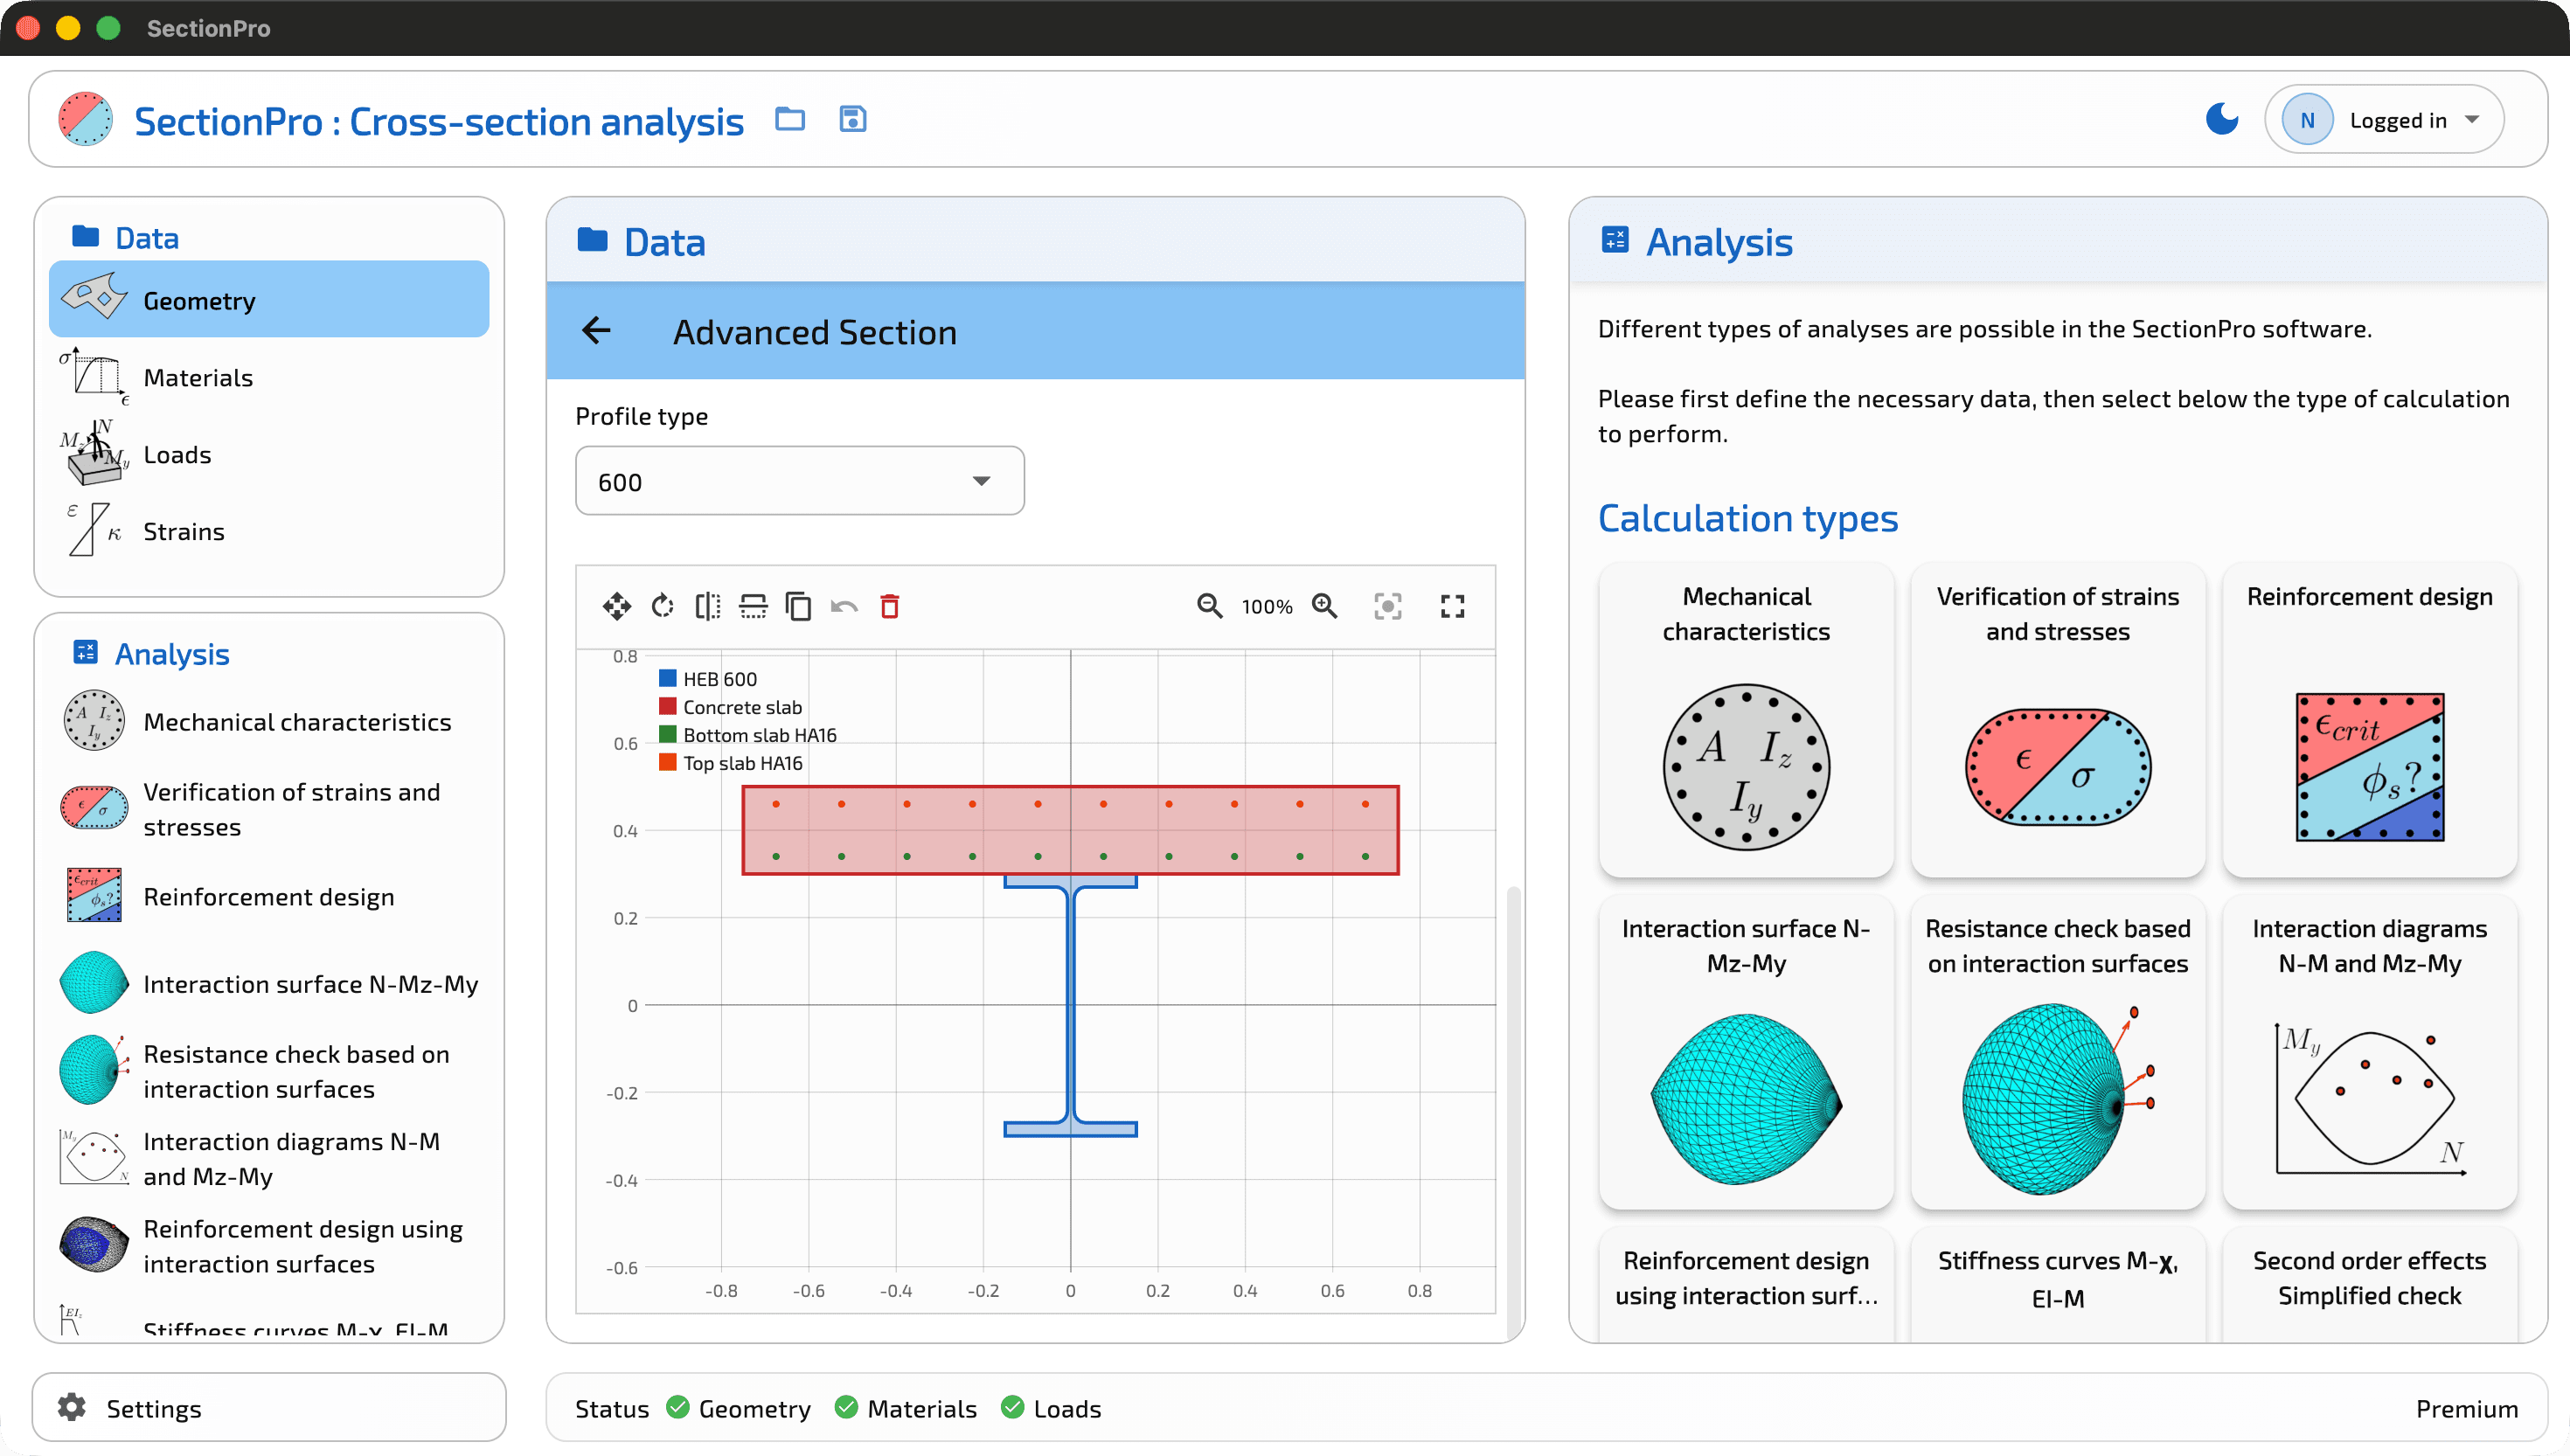Open the Reinforcement design using interaction surf... card
The width and height of the screenshot is (2570, 1456).
coord(1746,1284)
